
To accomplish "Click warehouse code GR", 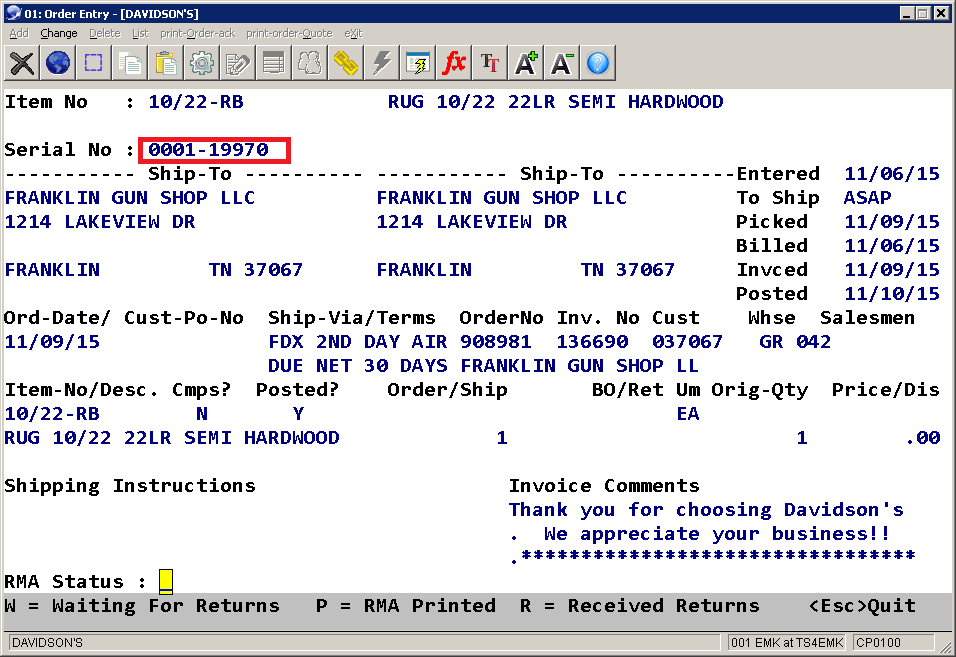I will (x=771, y=342).
